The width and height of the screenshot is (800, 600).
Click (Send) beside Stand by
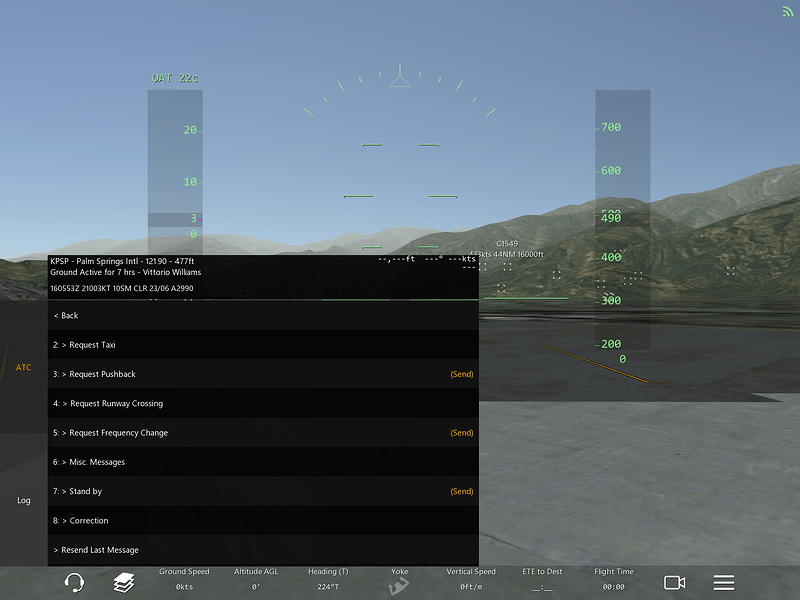[462, 491]
